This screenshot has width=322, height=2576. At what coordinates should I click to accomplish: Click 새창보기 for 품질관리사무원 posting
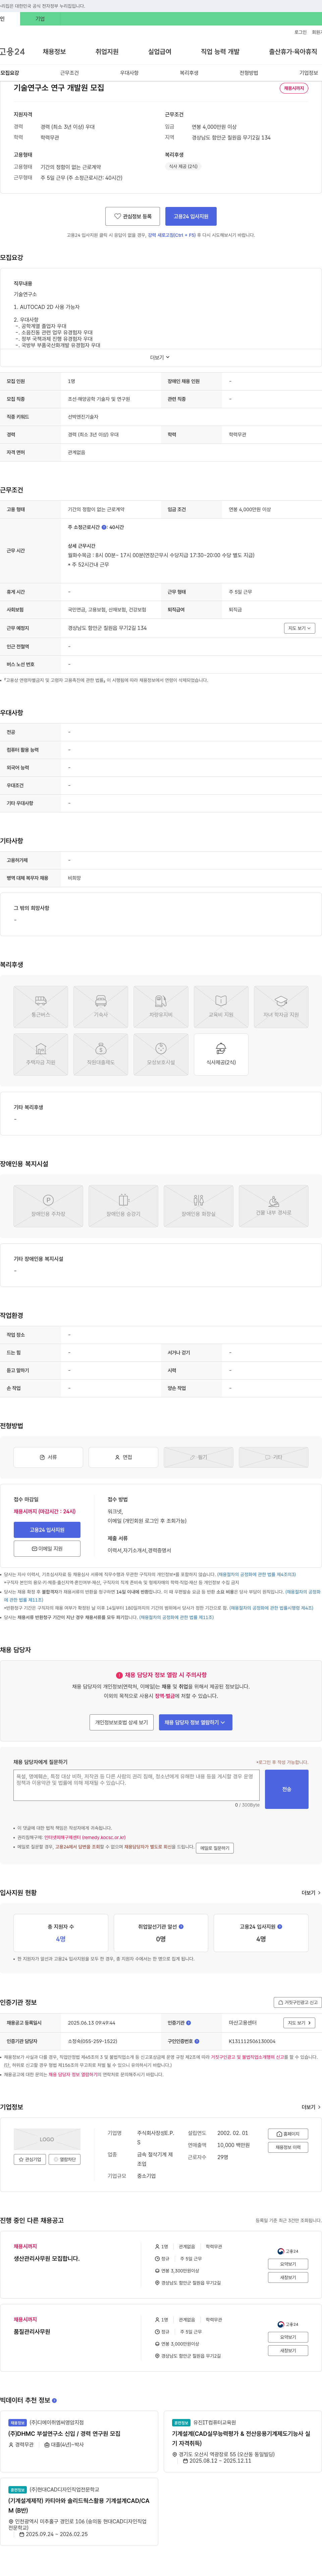288,2350
